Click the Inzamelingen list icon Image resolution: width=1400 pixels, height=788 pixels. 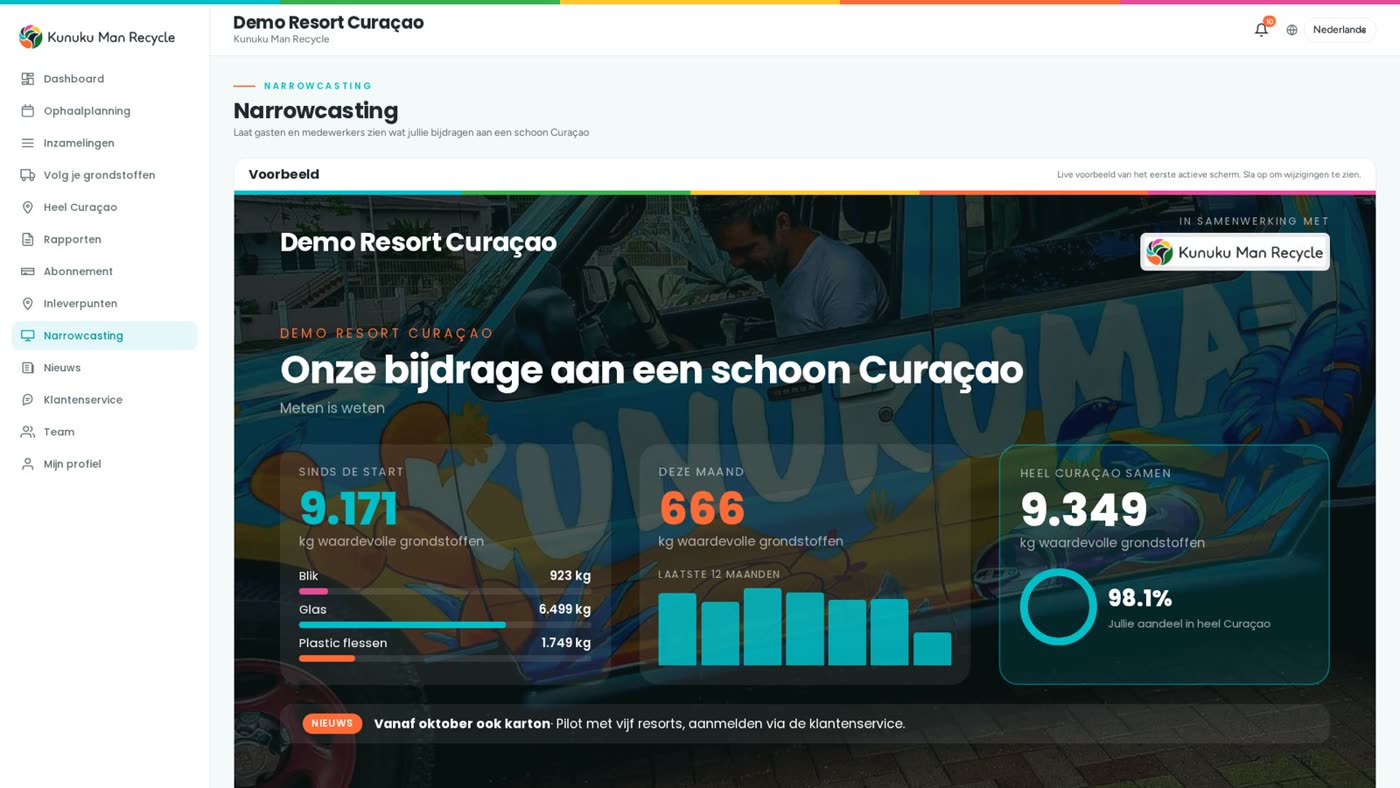pyautogui.click(x=28, y=143)
